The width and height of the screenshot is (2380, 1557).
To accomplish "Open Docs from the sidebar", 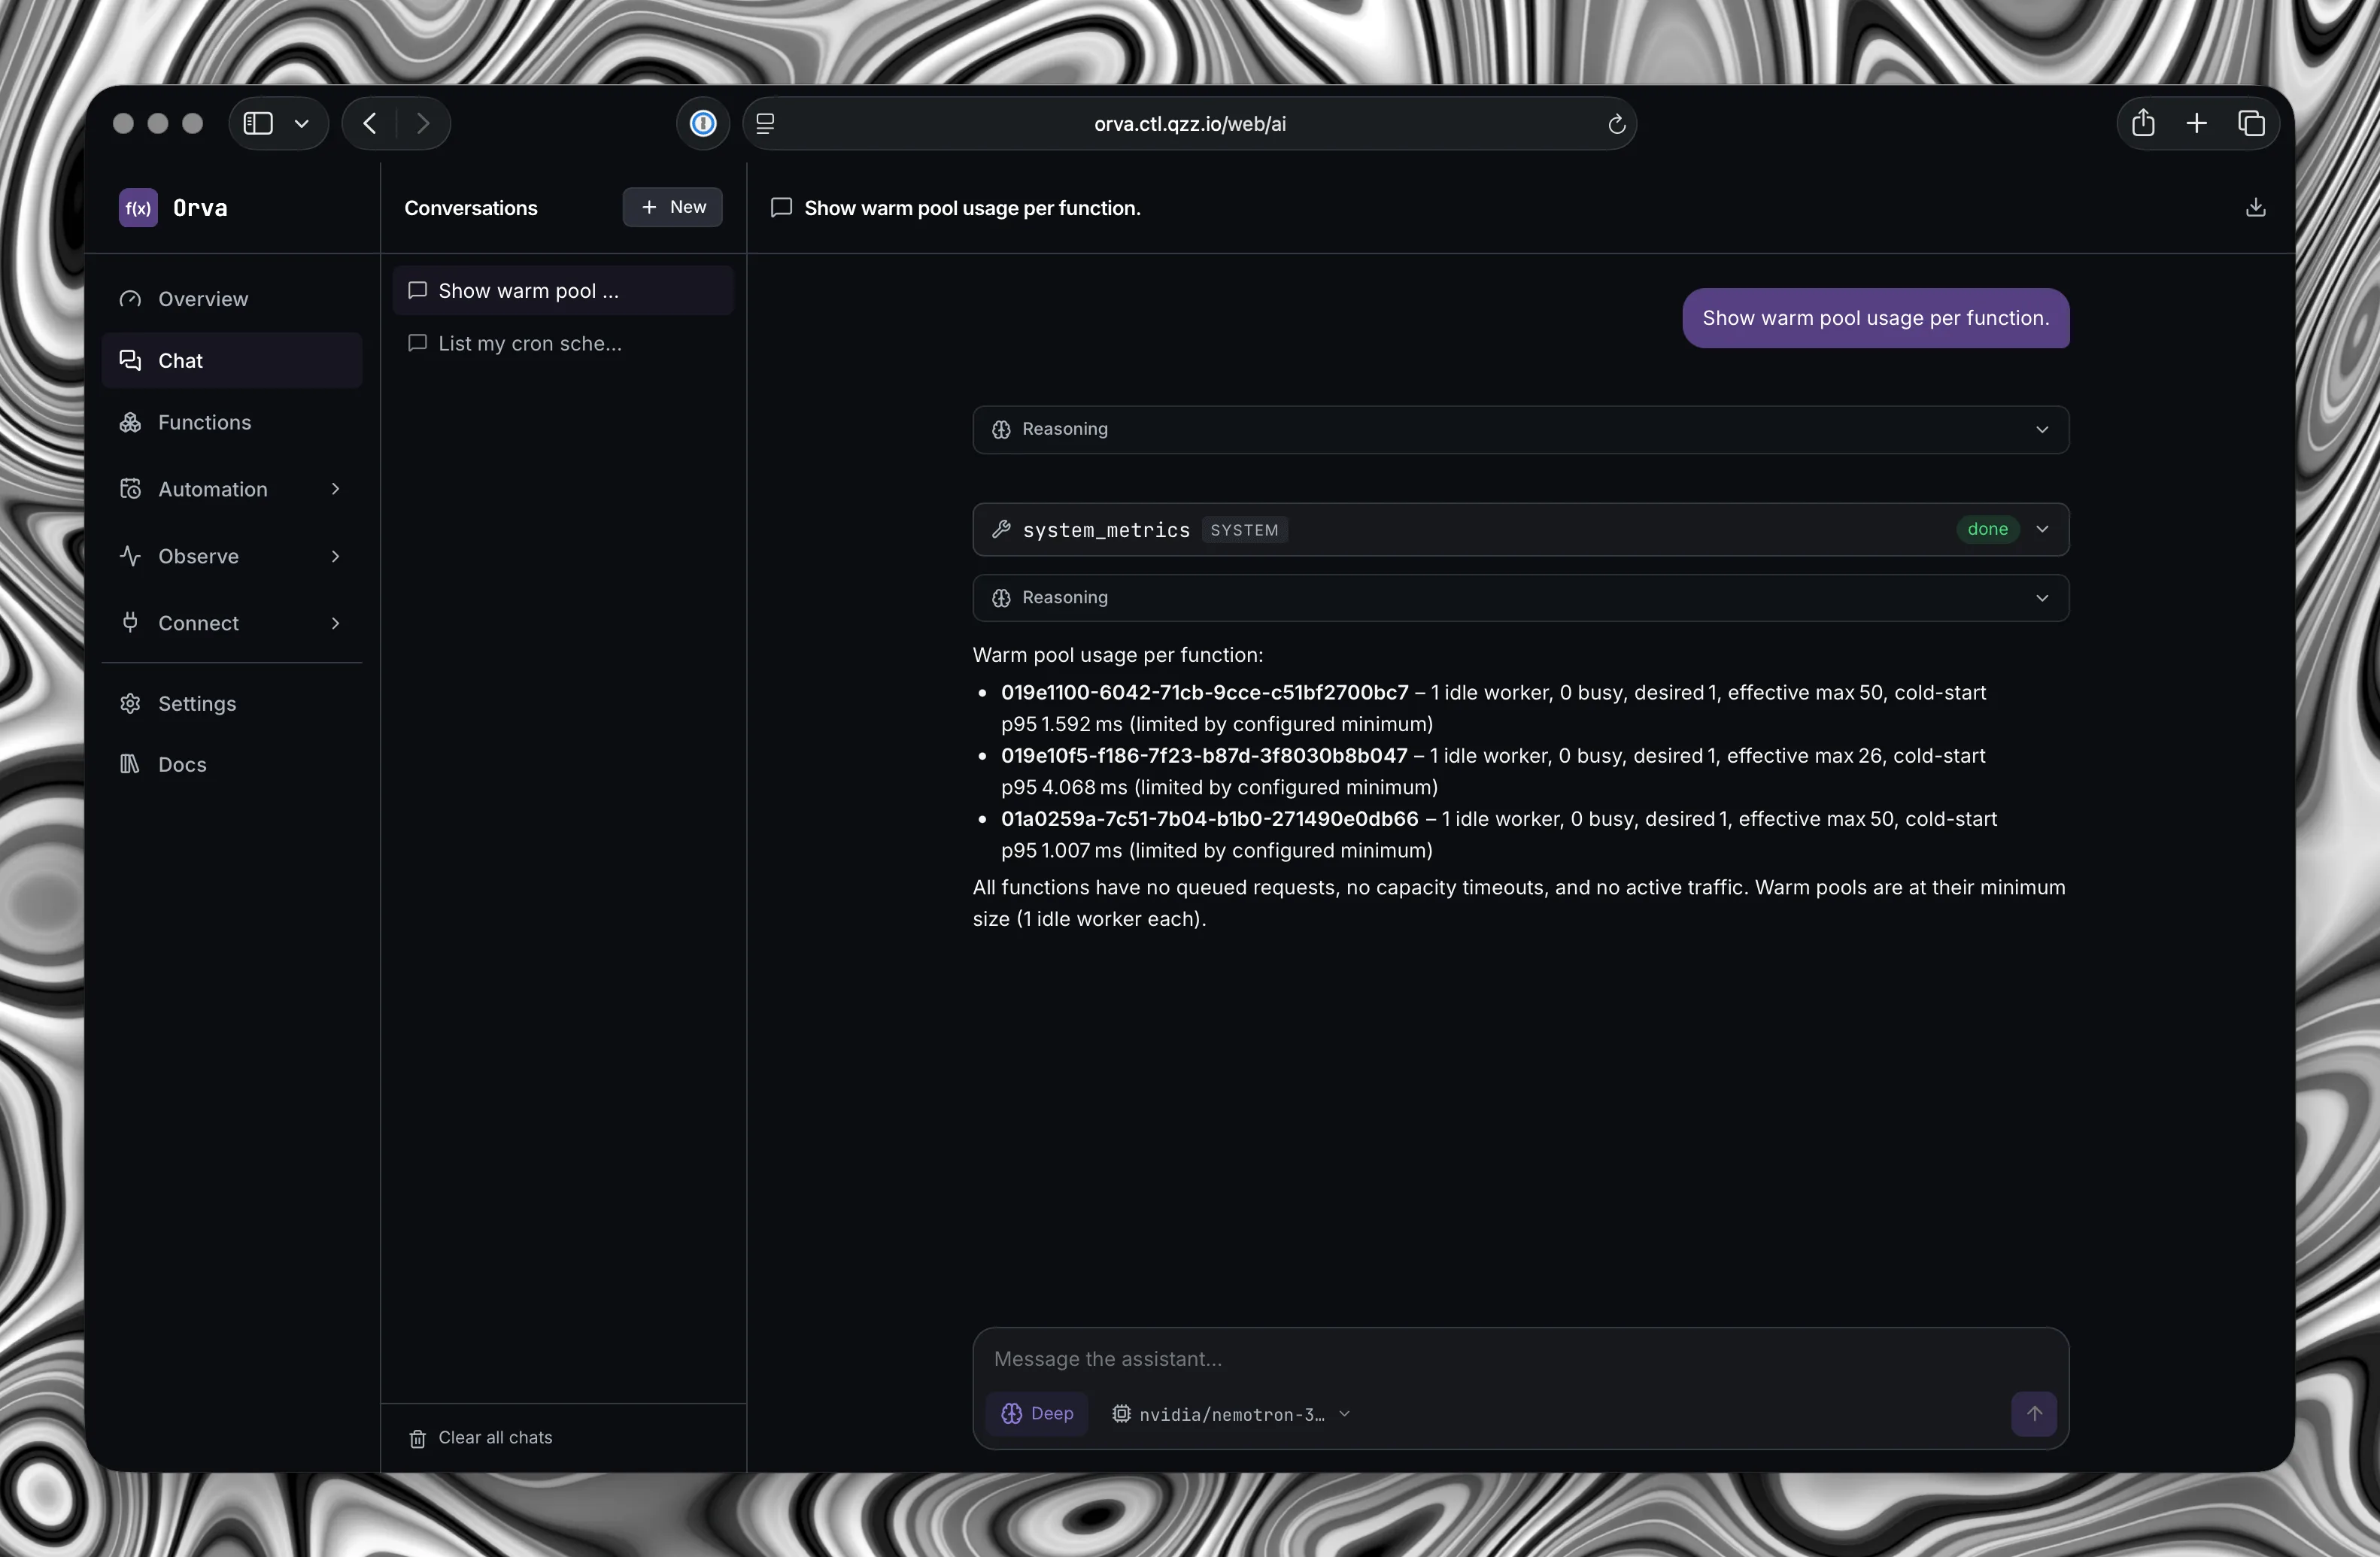I will (232, 765).
